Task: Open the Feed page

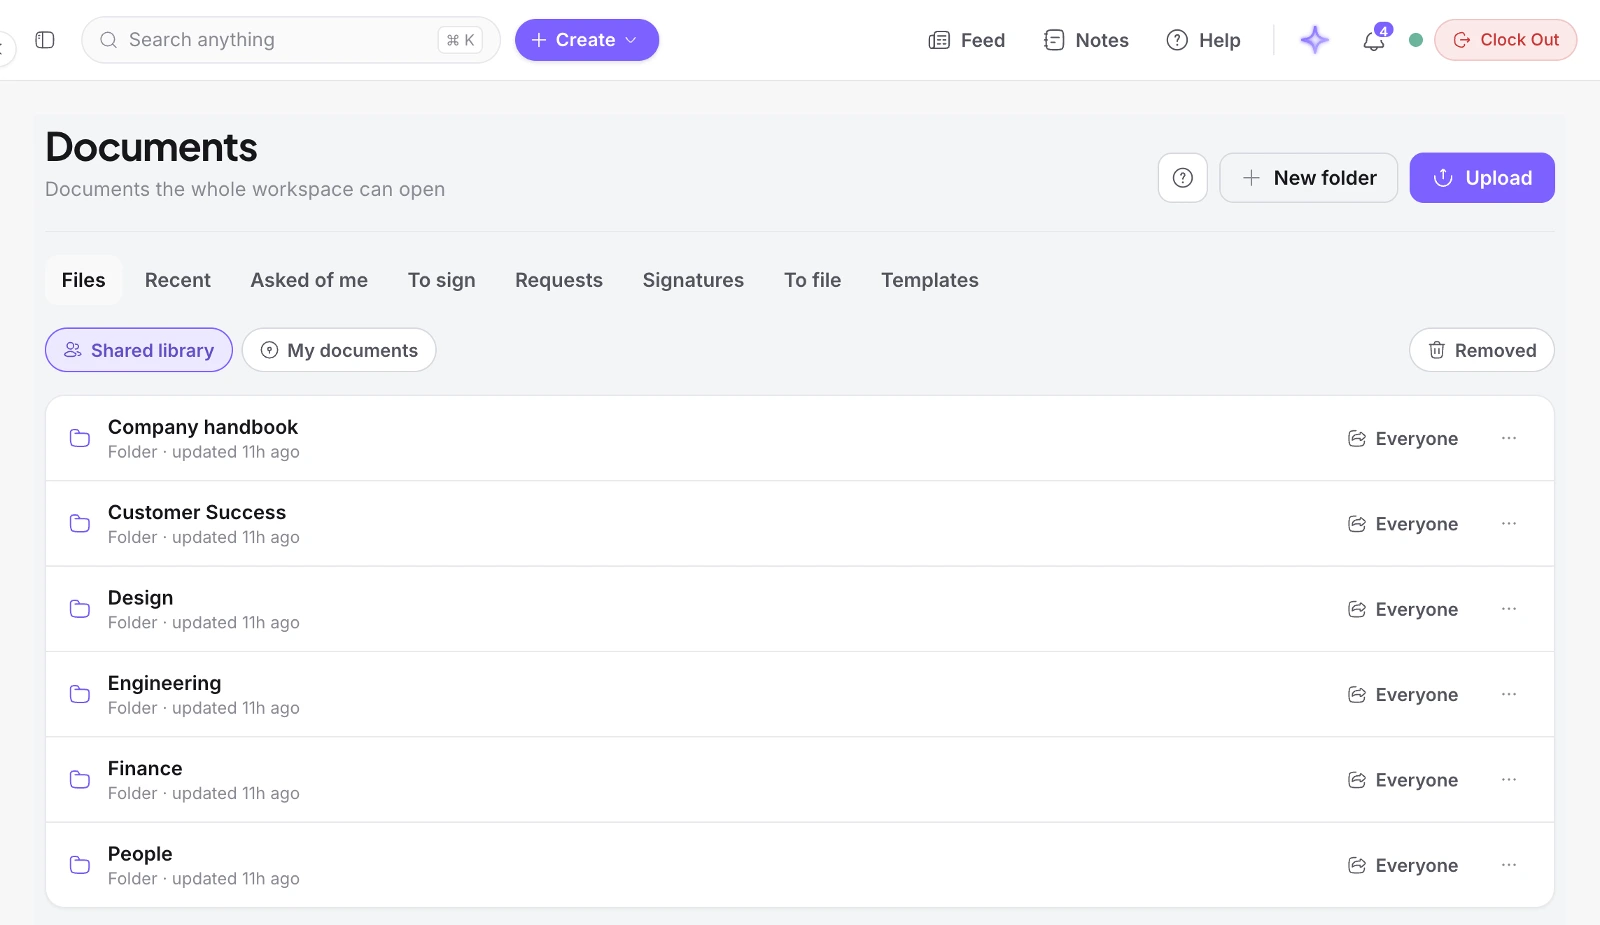Action: [967, 40]
